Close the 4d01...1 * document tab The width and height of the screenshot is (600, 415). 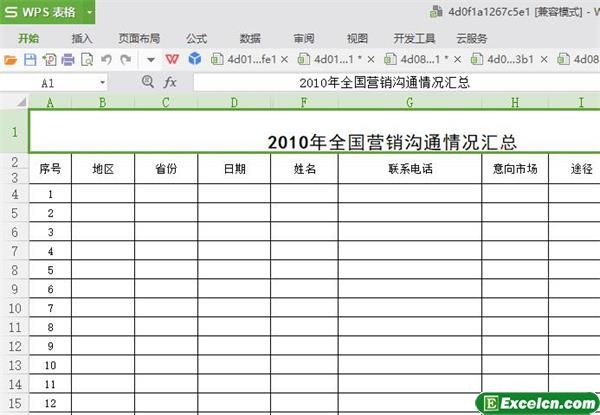pyautogui.click(x=371, y=59)
